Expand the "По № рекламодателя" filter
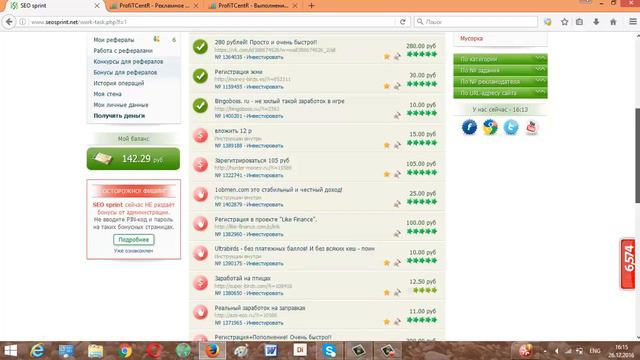640x360 pixels. [x=500, y=82]
